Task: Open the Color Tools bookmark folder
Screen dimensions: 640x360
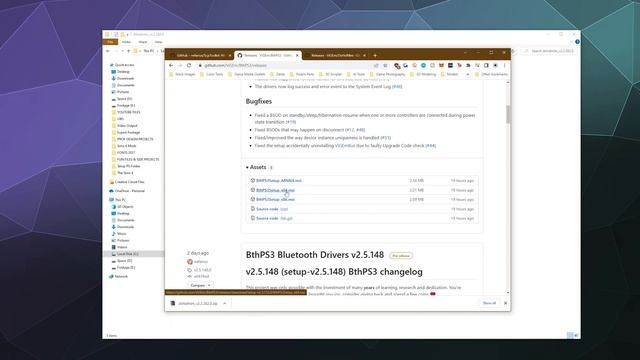Action: point(211,74)
